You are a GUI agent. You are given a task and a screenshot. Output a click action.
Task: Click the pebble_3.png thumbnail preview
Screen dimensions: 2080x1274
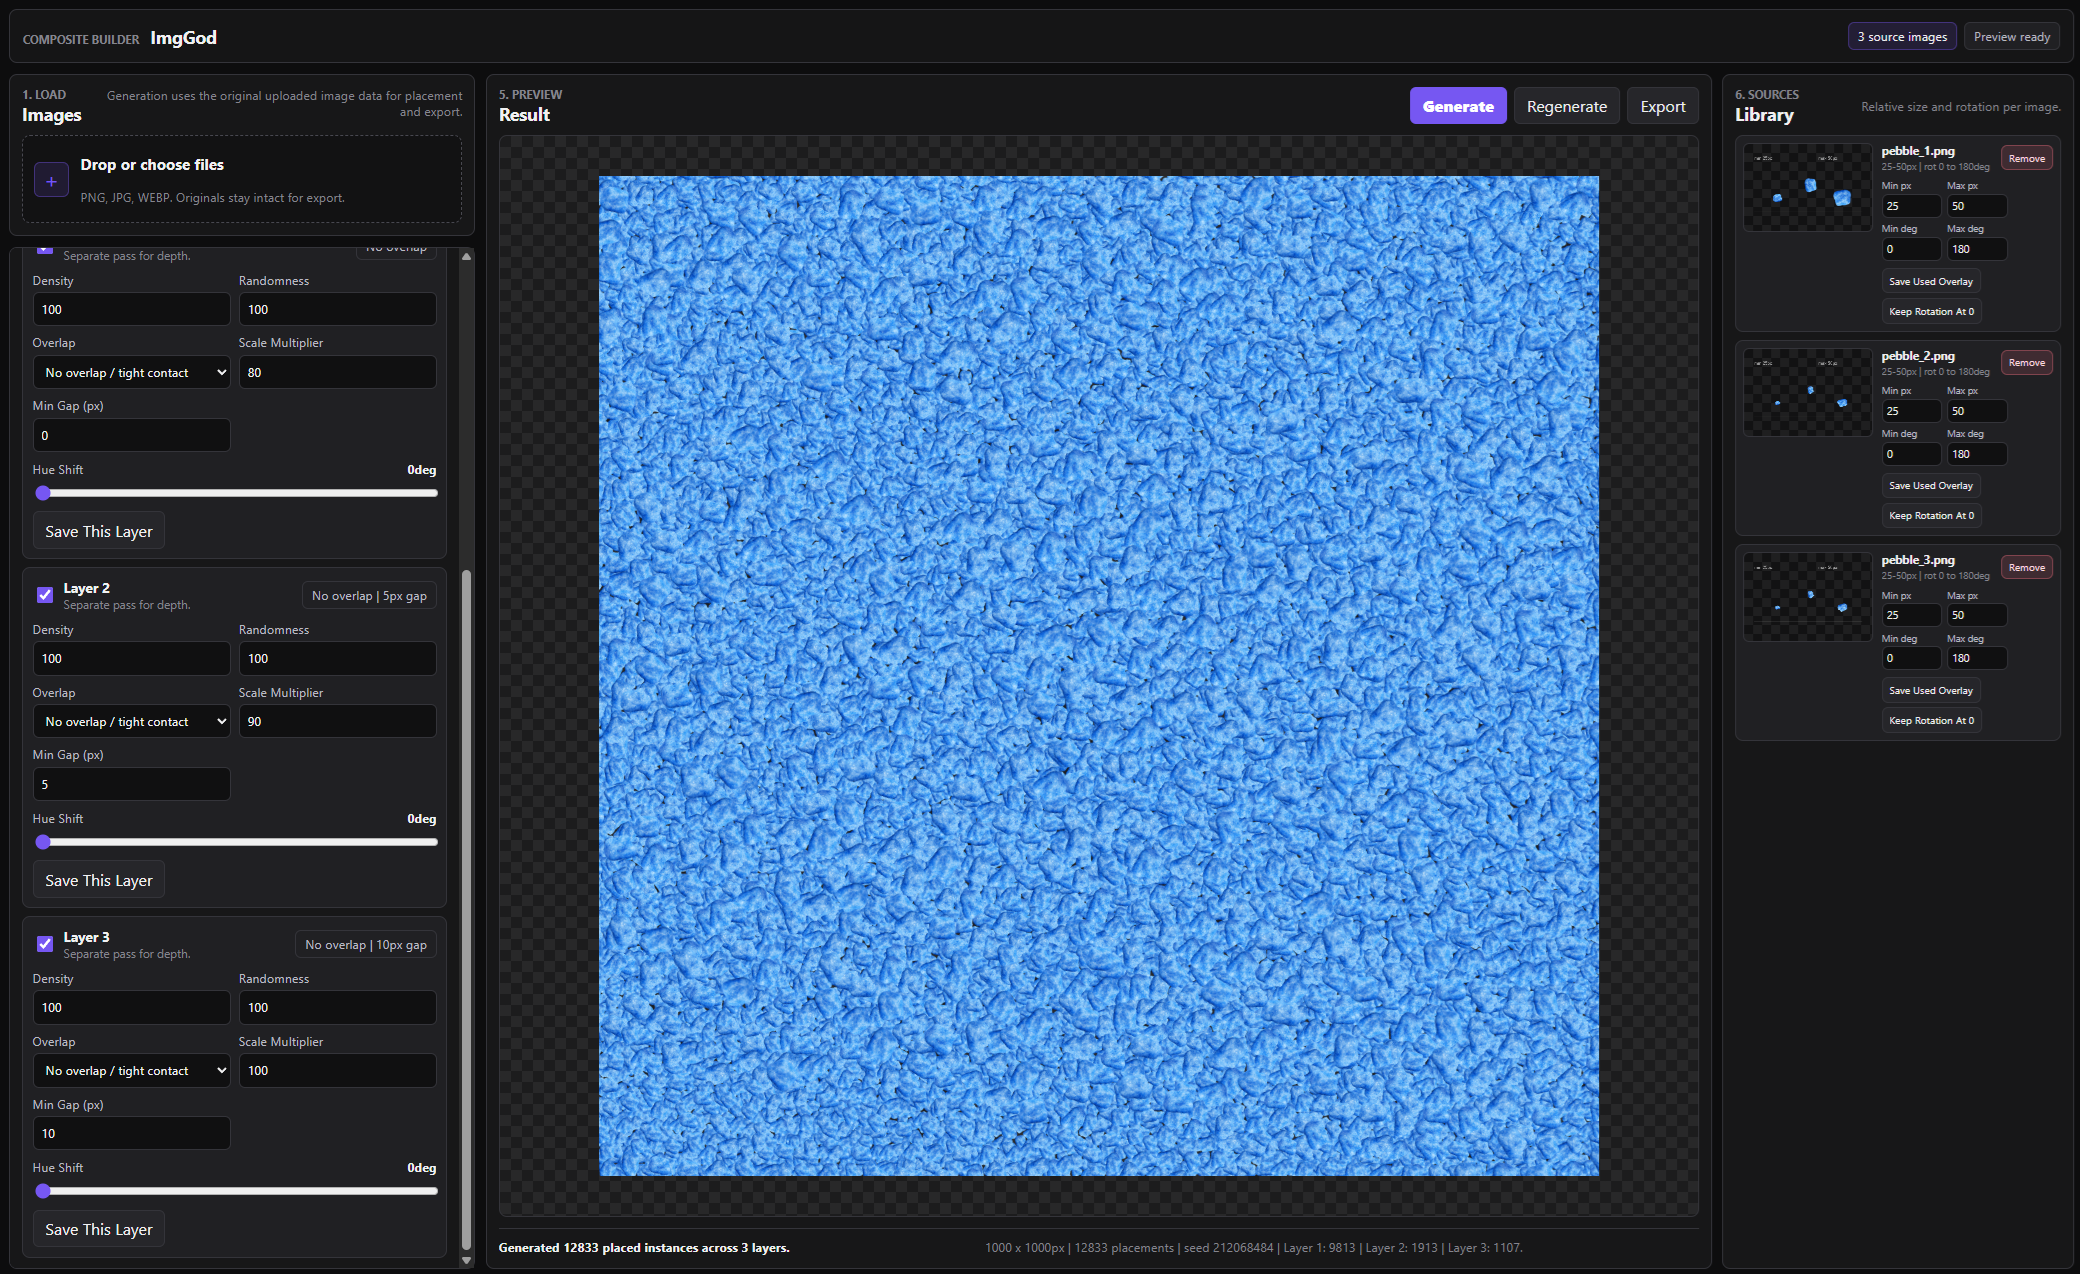[x=1807, y=597]
